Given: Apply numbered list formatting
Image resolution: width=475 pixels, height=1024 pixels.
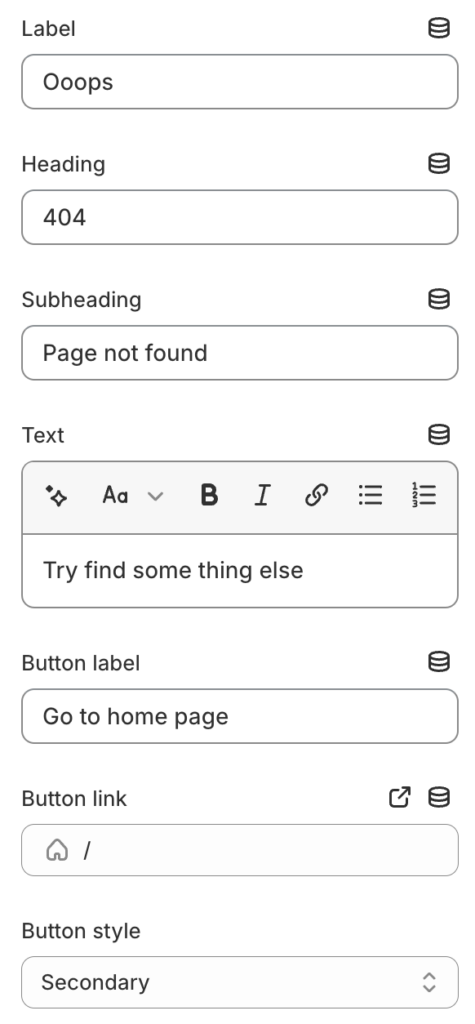Looking at the screenshot, I should (x=424, y=496).
